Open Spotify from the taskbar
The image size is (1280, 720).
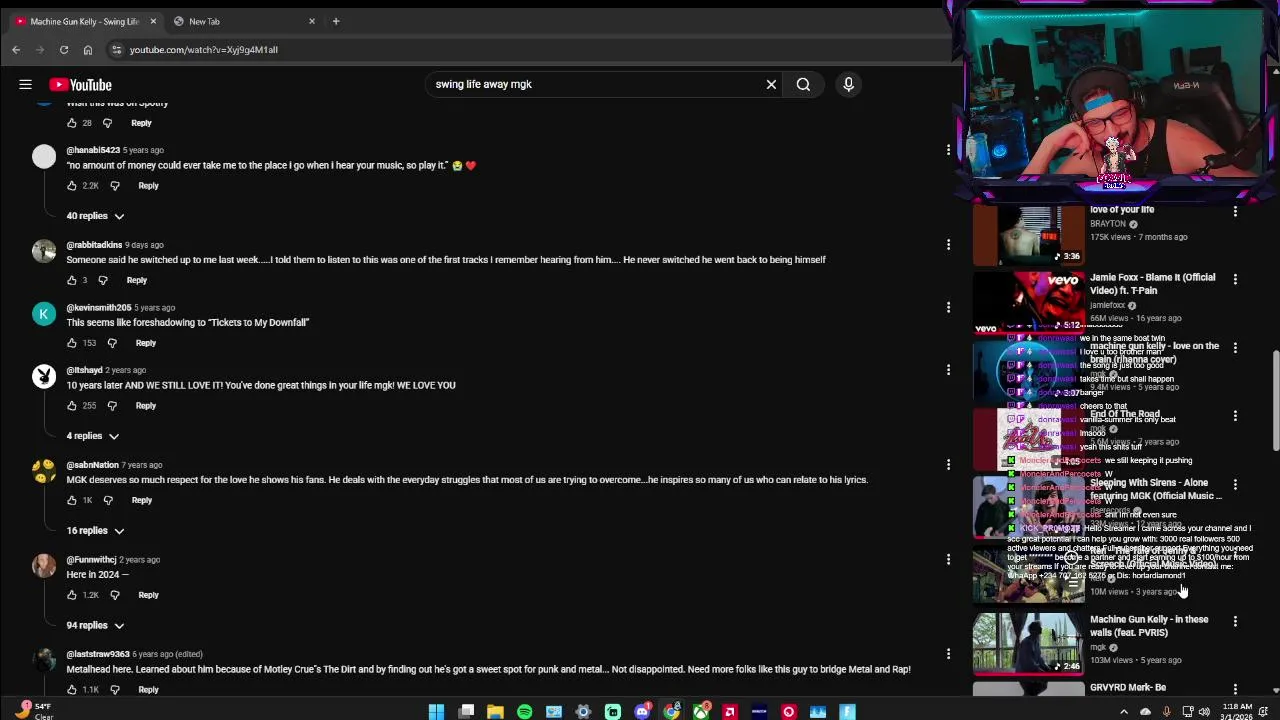pos(524,712)
